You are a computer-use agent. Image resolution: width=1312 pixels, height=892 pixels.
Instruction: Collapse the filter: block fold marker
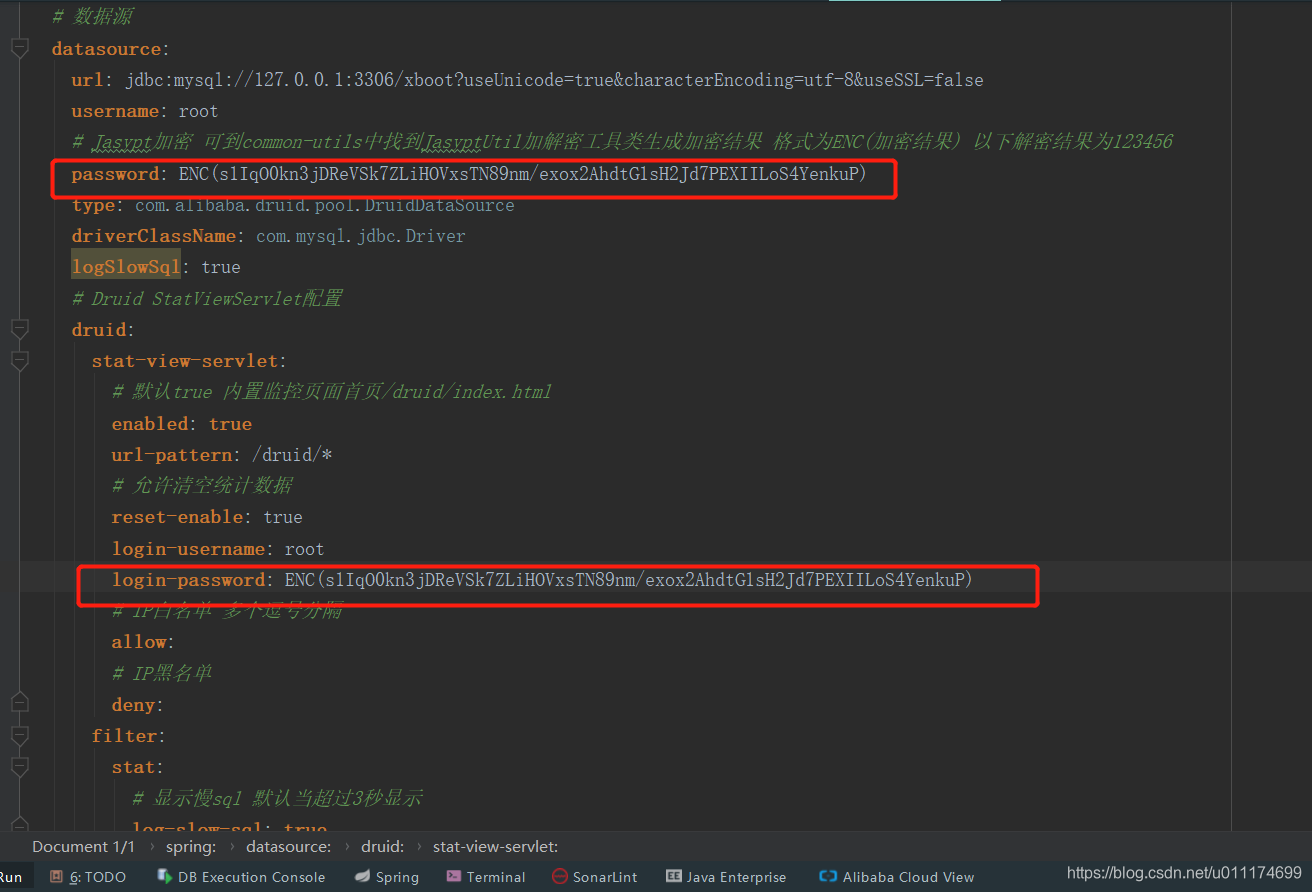point(19,735)
